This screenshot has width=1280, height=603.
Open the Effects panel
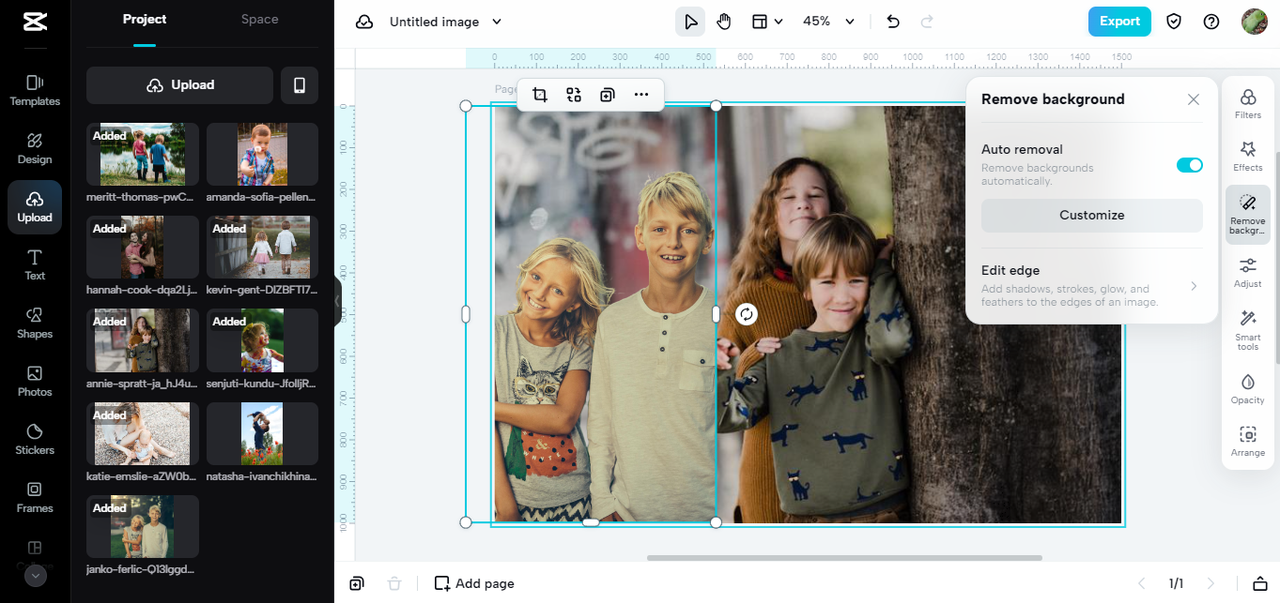pyautogui.click(x=1247, y=156)
